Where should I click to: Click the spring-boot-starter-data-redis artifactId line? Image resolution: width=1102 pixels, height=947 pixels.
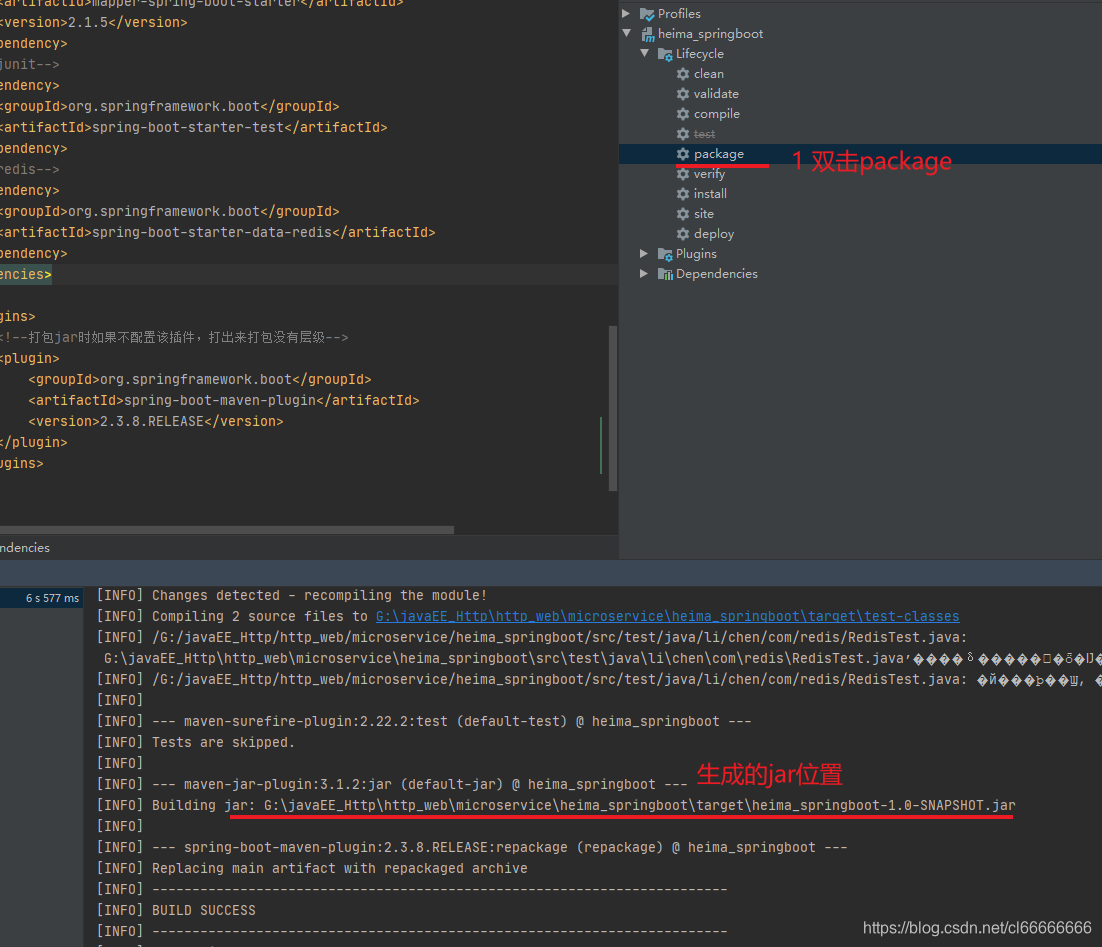pos(218,232)
